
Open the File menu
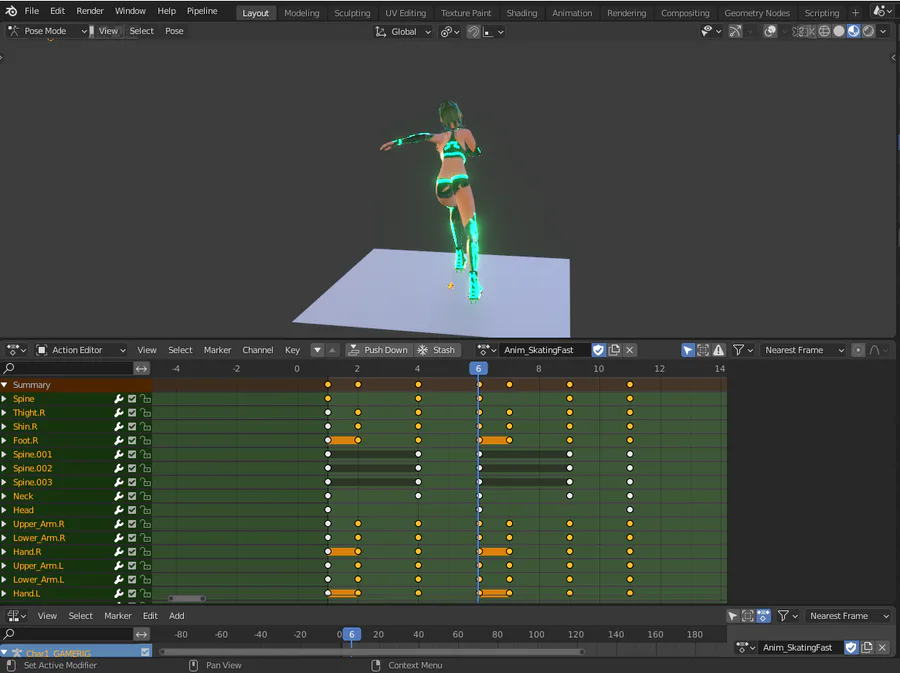[x=32, y=11]
